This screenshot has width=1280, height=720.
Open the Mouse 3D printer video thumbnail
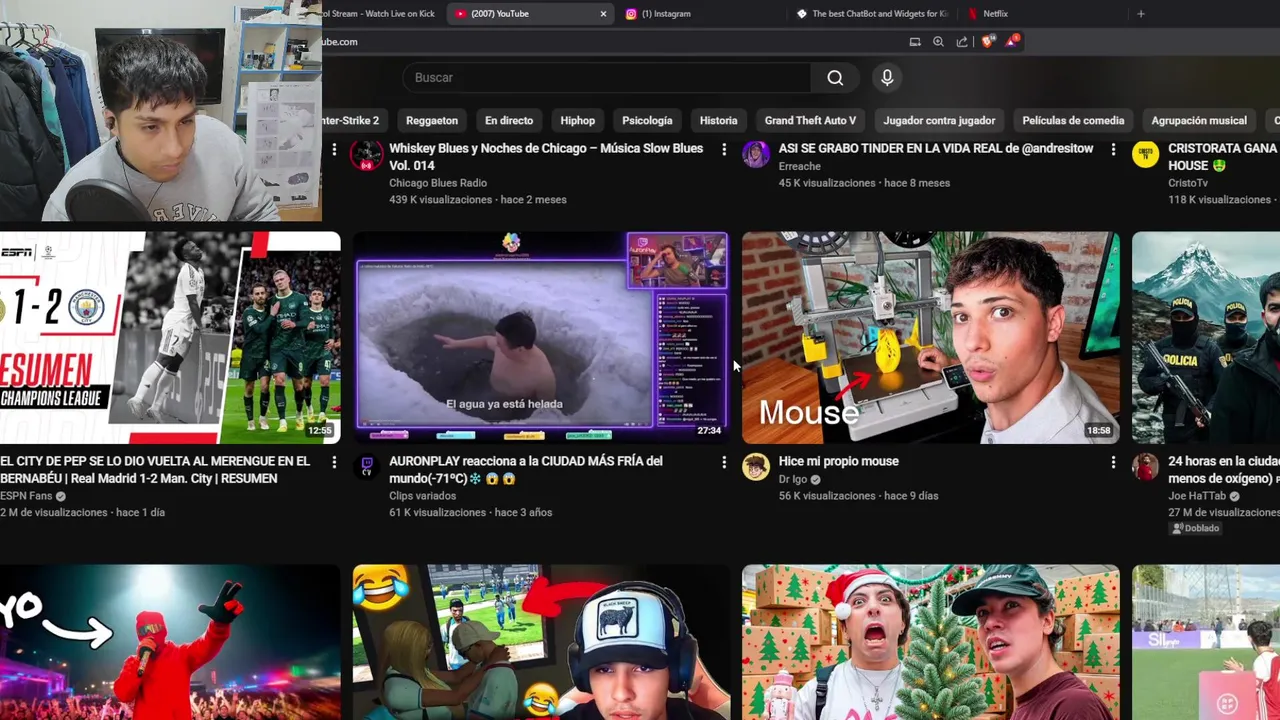931,338
